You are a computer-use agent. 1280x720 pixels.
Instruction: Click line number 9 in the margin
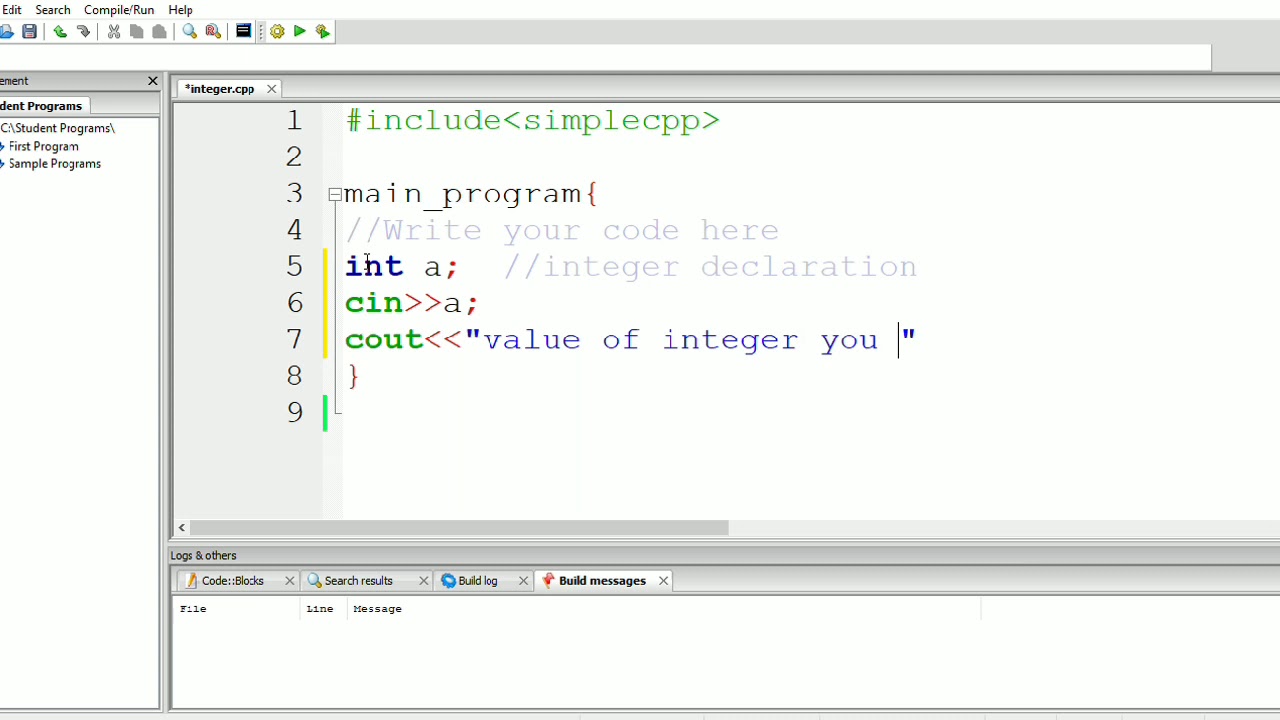294,412
